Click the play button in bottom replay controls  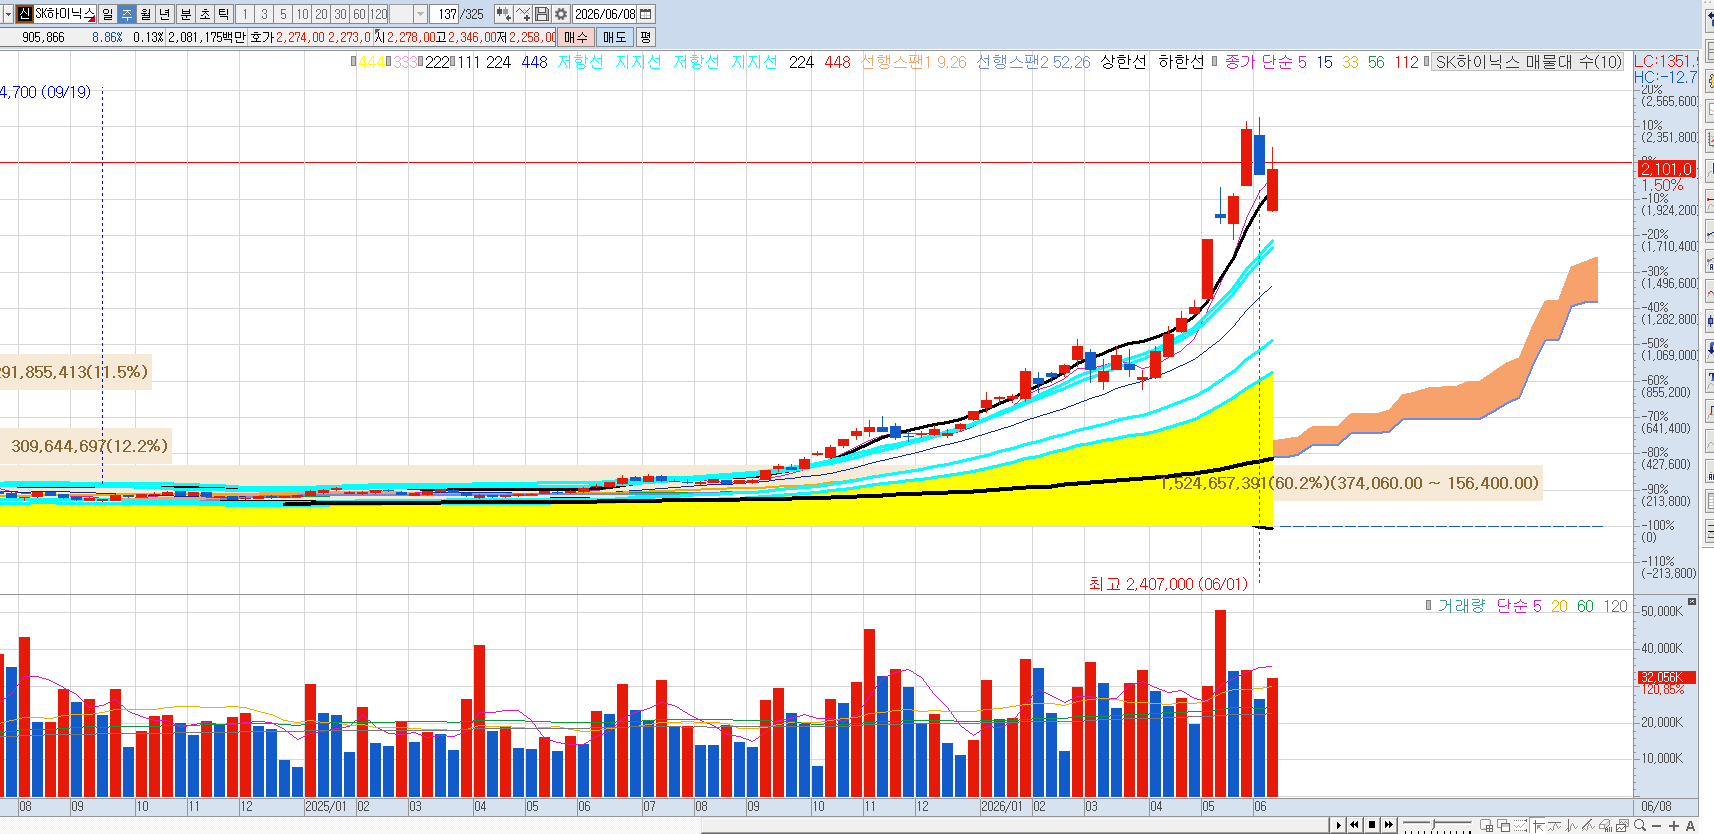(1339, 825)
